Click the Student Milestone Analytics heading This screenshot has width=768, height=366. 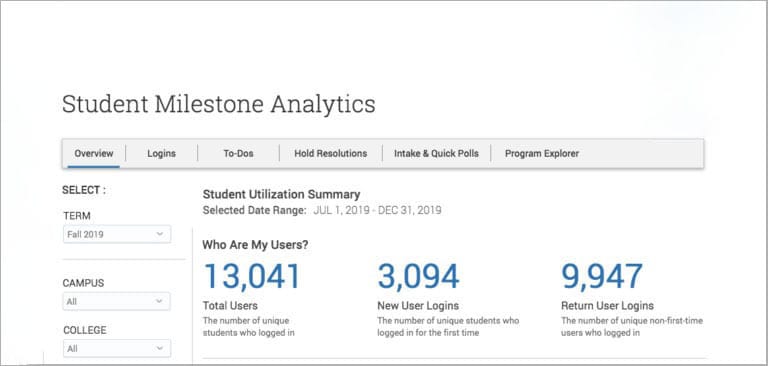[219, 104]
